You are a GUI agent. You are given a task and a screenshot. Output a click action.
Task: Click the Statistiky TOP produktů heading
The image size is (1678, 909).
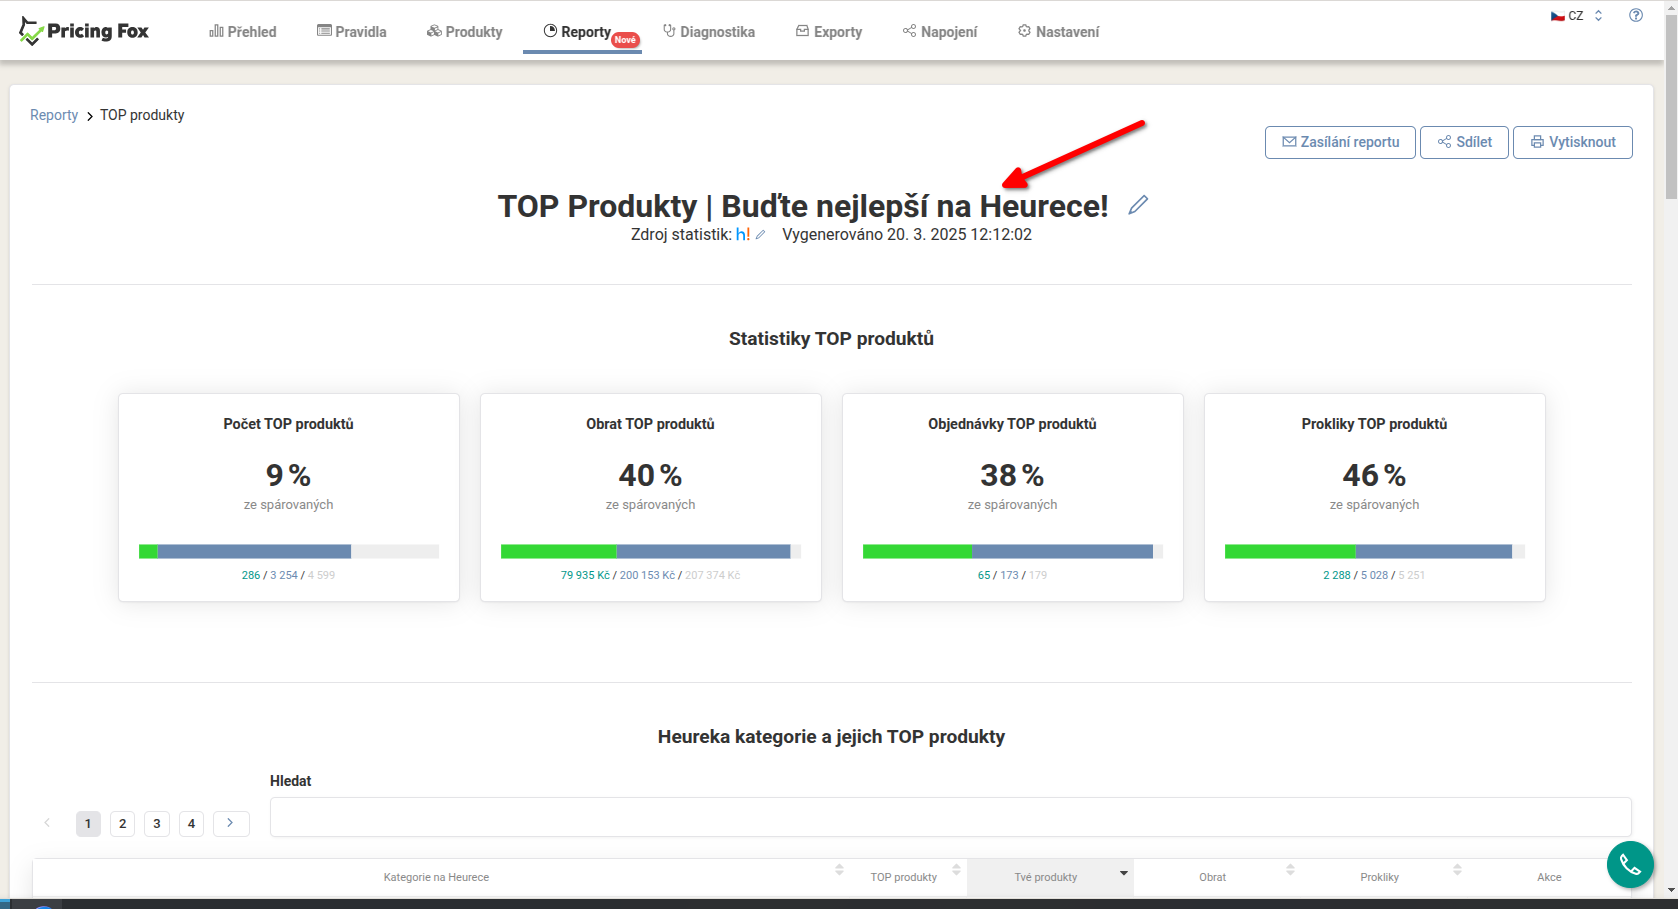pyautogui.click(x=831, y=339)
